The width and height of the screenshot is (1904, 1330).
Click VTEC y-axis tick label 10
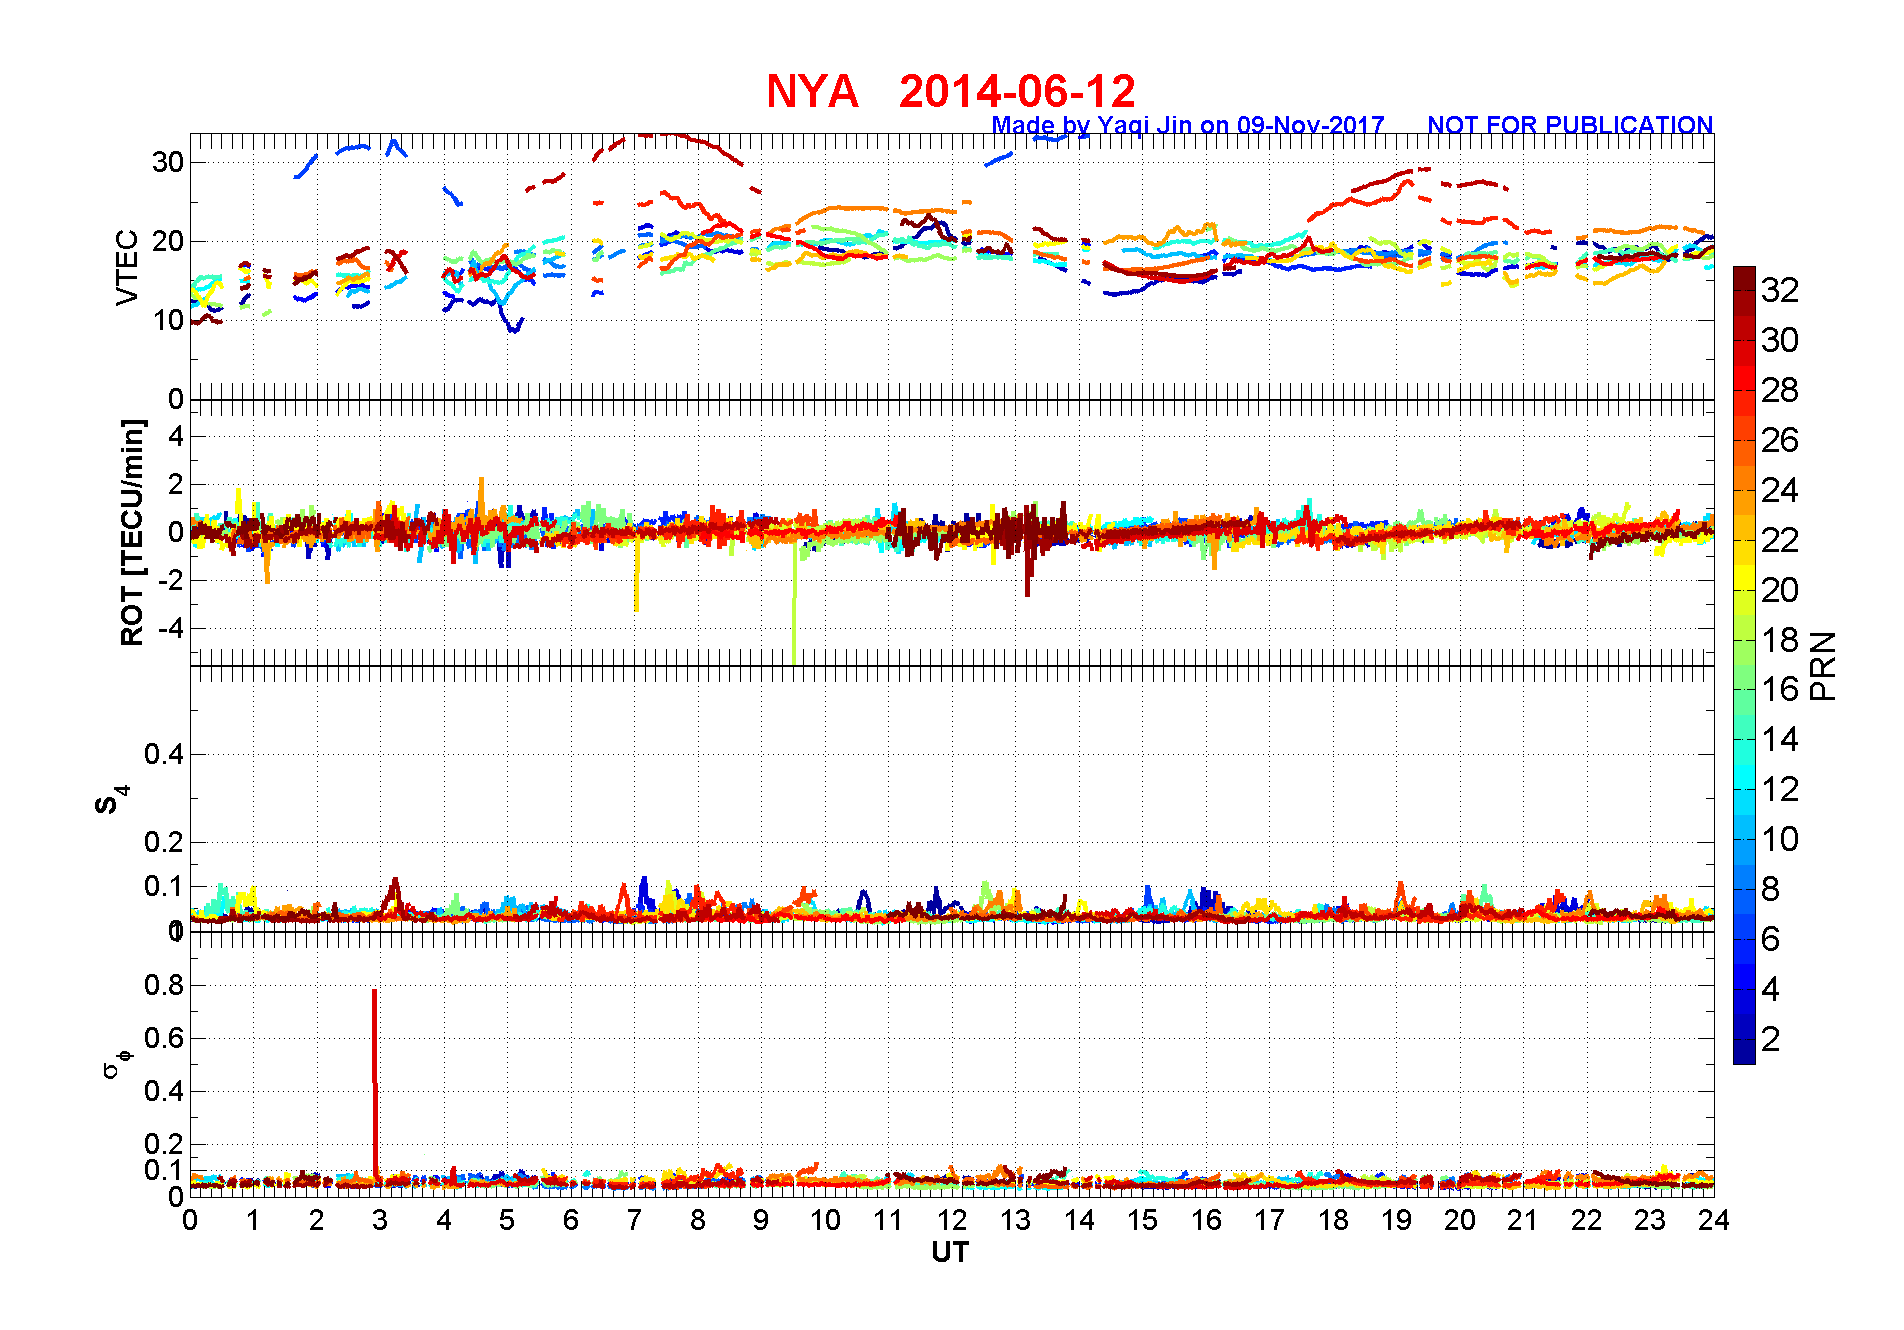pos(167,321)
